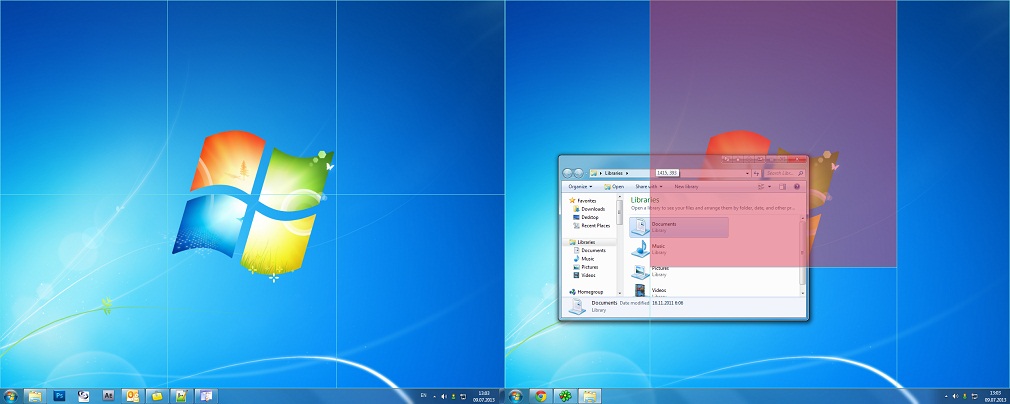Open the address bar history dropdown

pyautogui.click(x=747, y=173)
